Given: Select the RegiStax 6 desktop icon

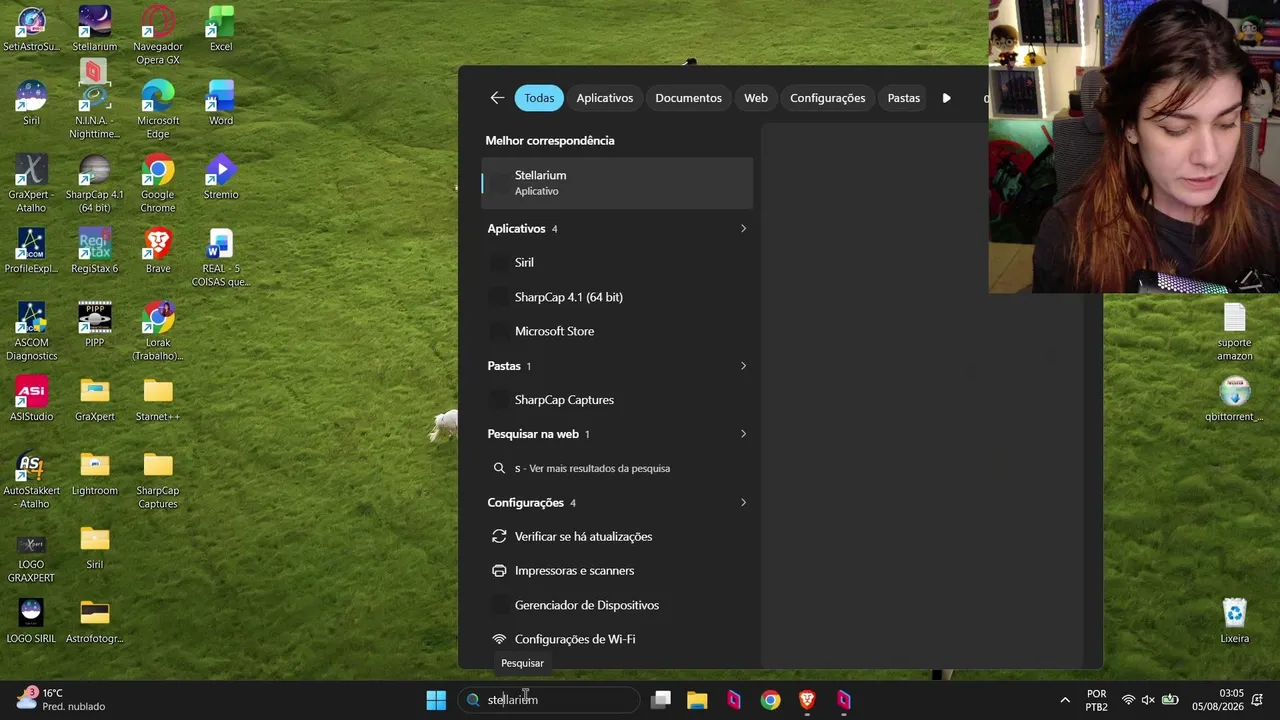Looking at the screenshot, I should click(95, 251).
